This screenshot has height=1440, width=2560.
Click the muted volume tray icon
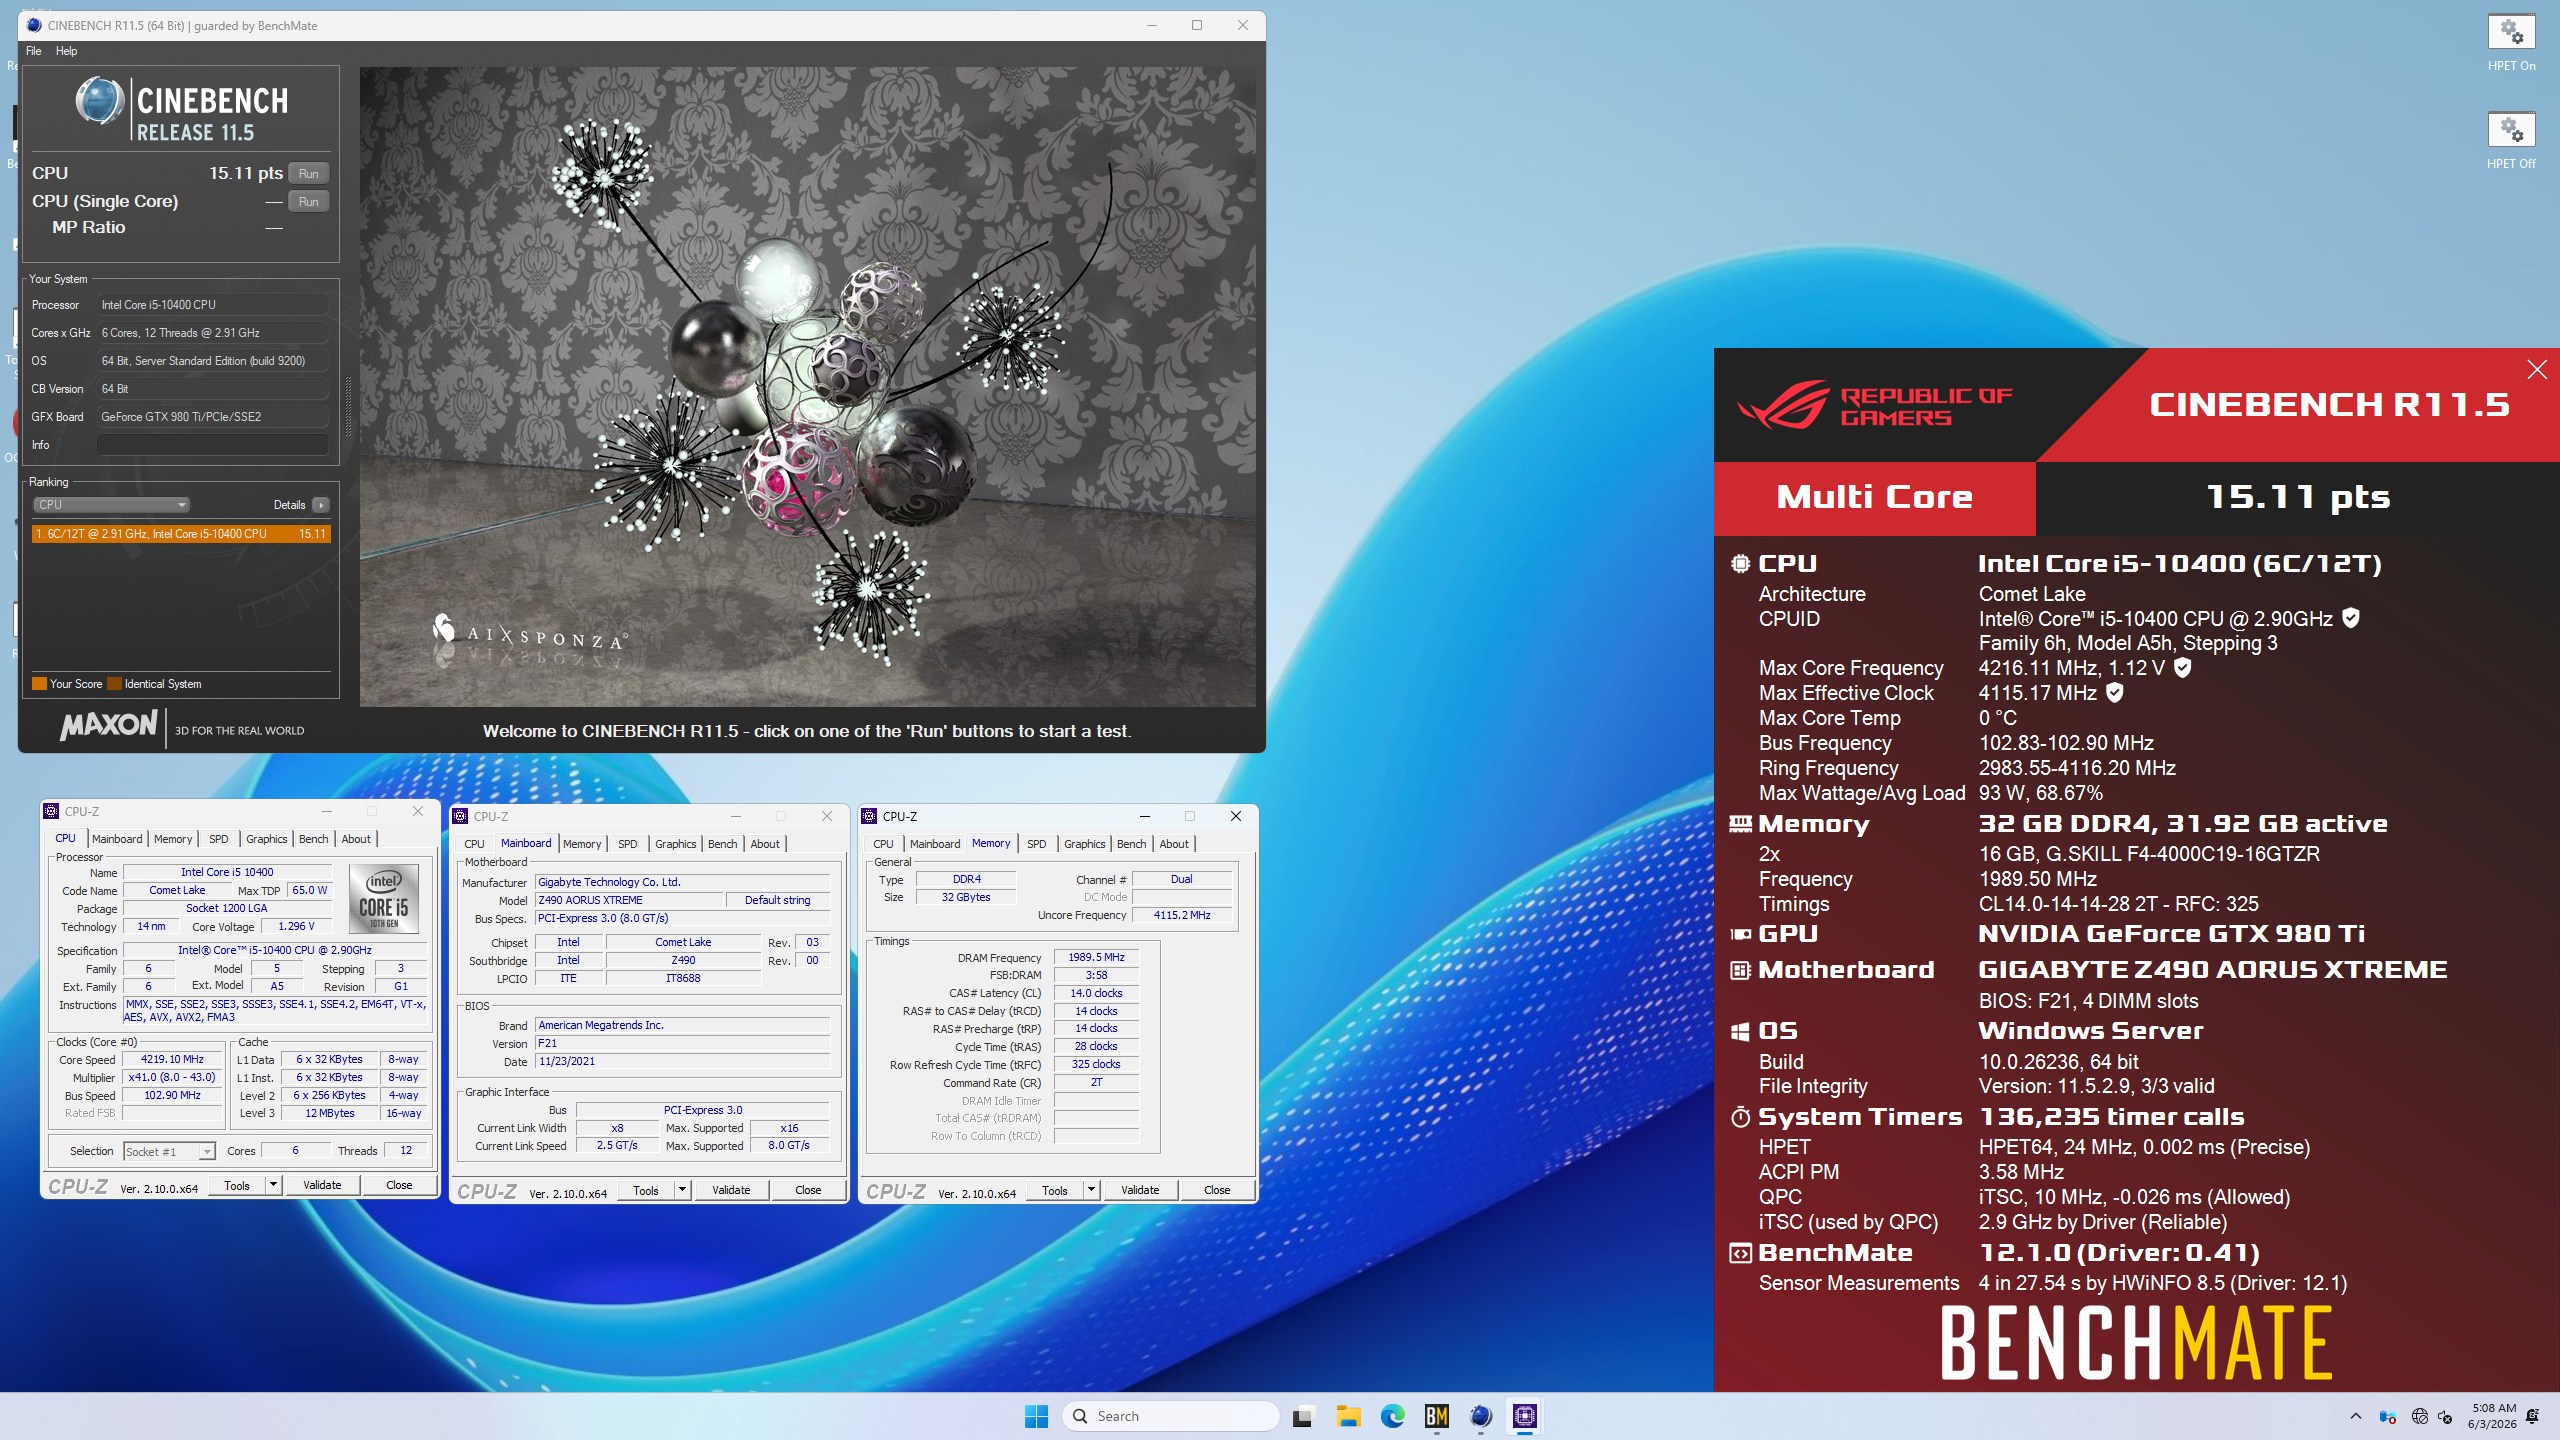[2446, 1416]
